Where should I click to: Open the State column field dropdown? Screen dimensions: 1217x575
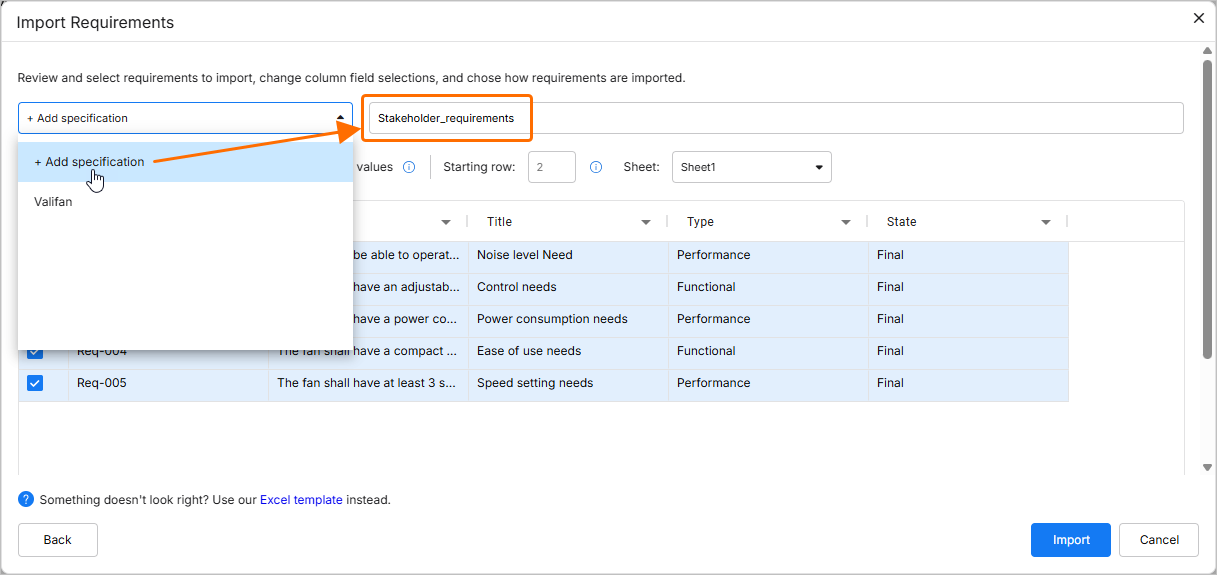tap(1046, 222)
